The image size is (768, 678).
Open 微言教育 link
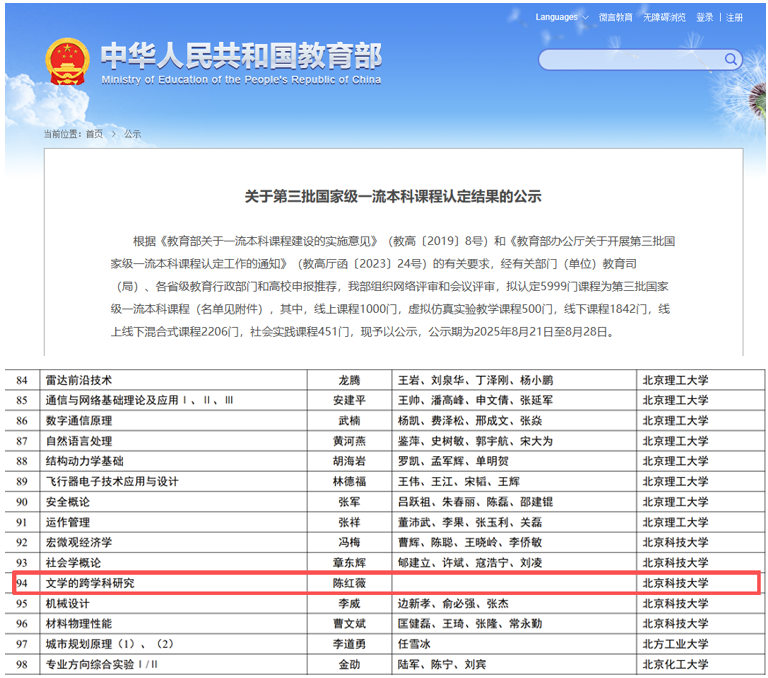[615, 18]
